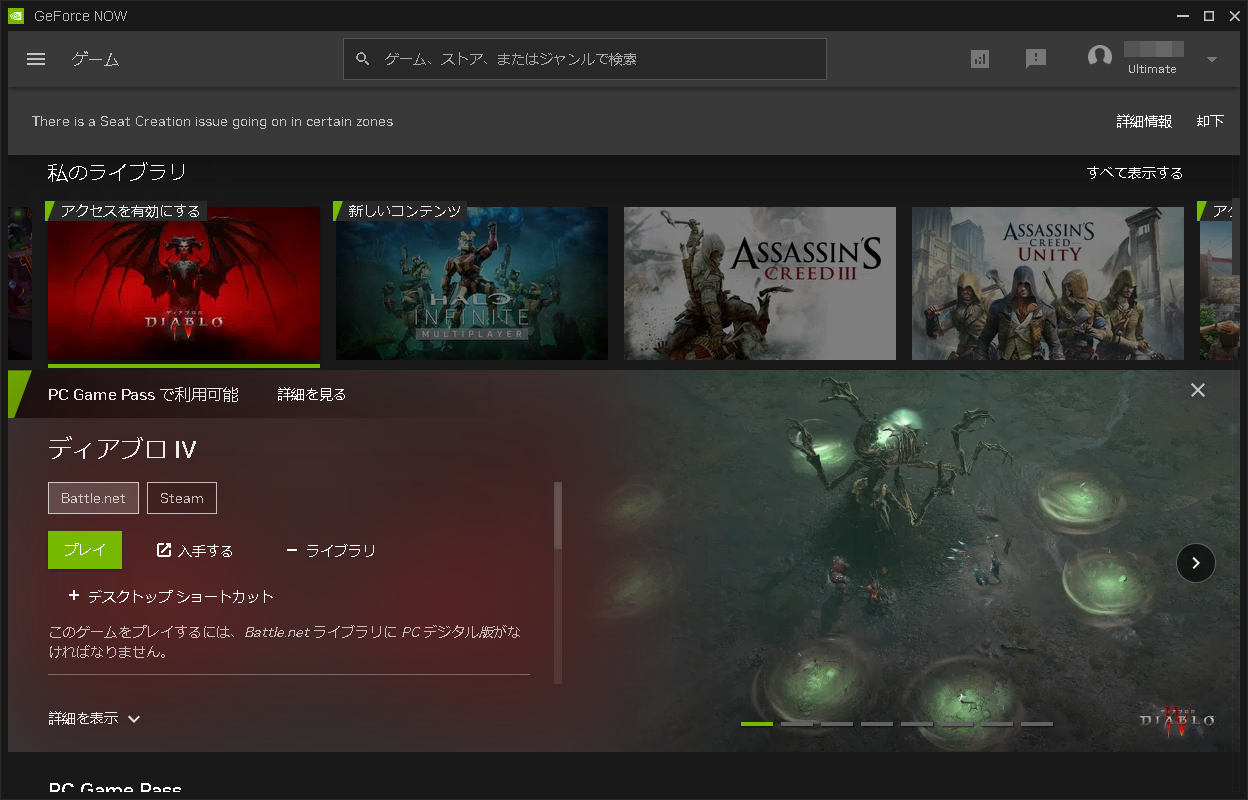Open the navigation hamburger menu
The image size is (1248, 800).
click(x=36, y=59)
